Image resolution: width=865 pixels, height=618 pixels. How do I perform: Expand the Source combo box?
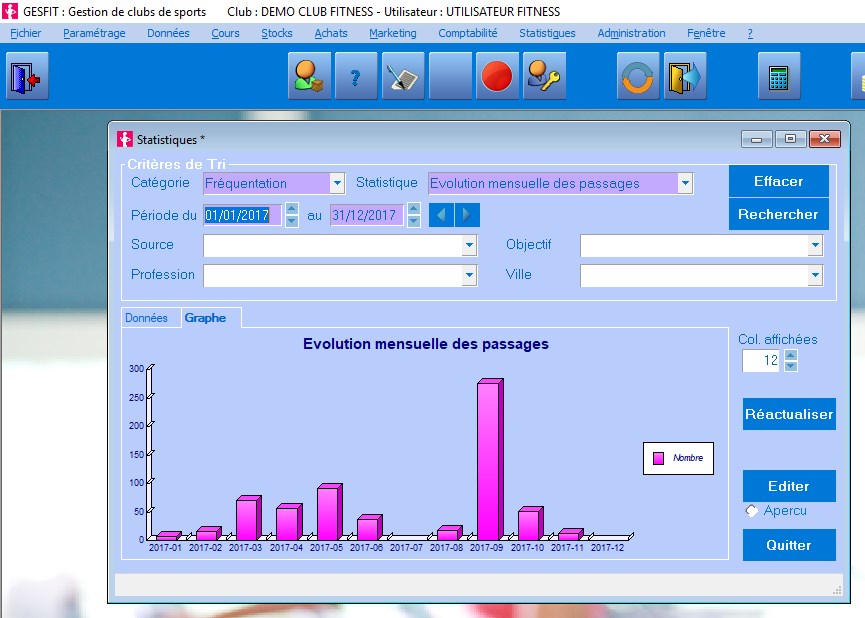pyautogui.click(x=469, y=245)
